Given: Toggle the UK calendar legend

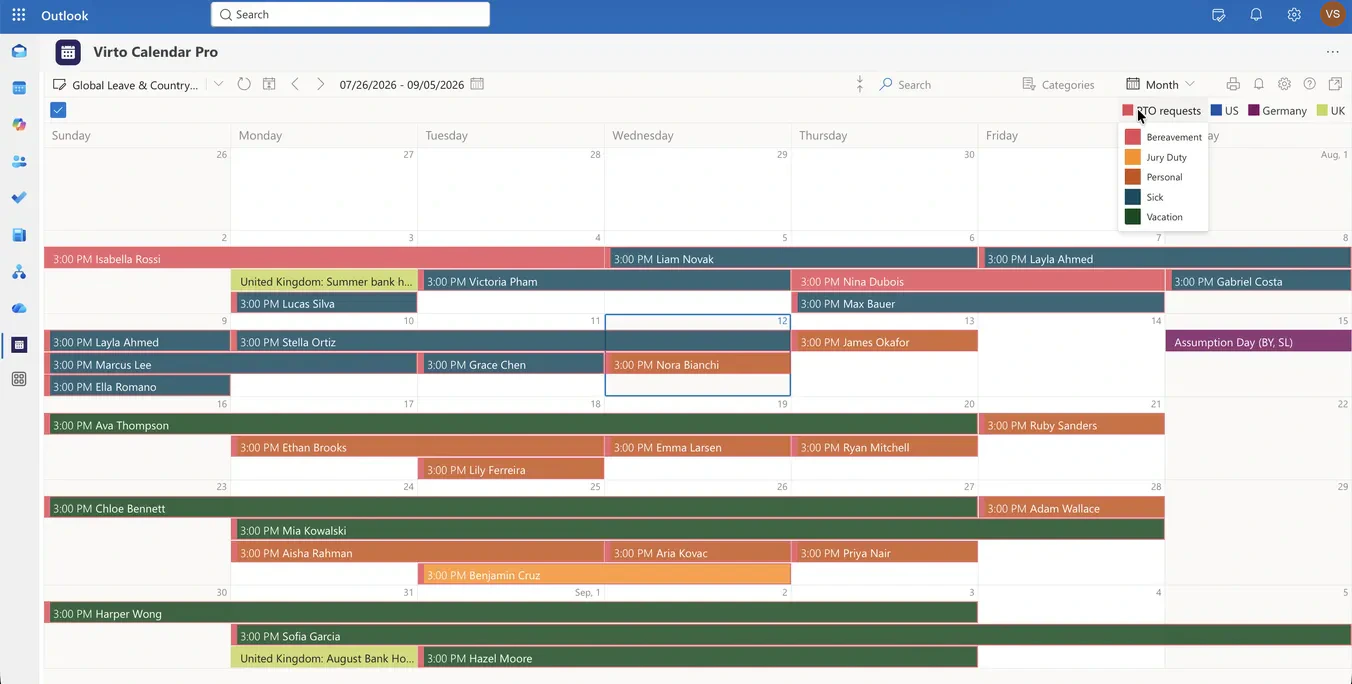Looking at the screenshot, I should coord(1330,111).
